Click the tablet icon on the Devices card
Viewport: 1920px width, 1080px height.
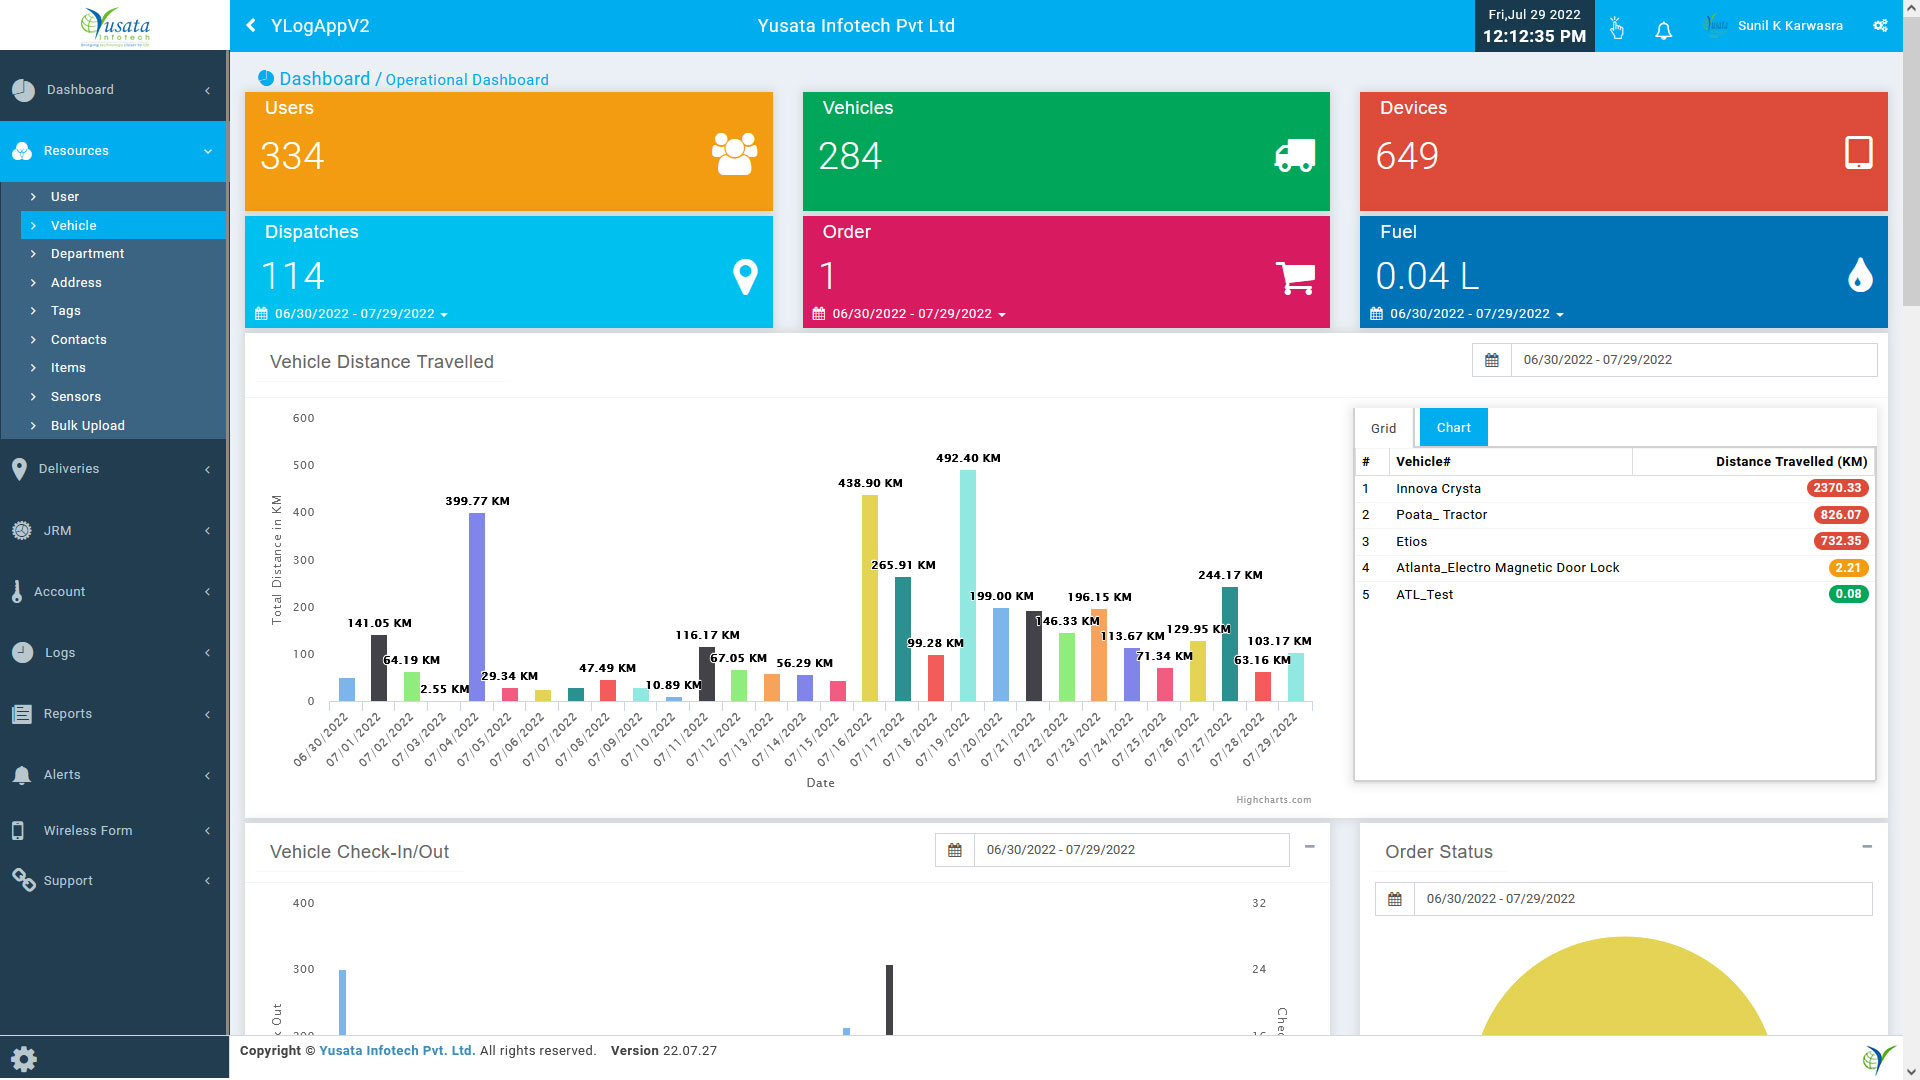(x=1858, y=152)
